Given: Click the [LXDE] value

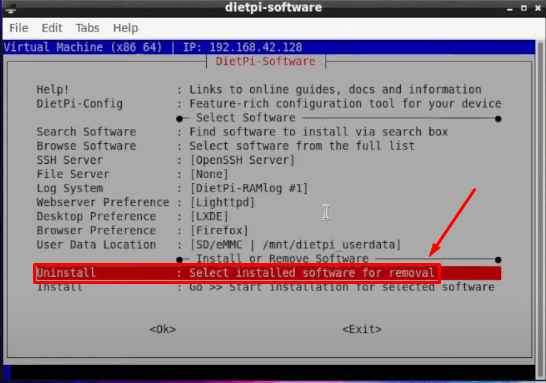Looking at the screenshot, I should [x=209, y=217].
